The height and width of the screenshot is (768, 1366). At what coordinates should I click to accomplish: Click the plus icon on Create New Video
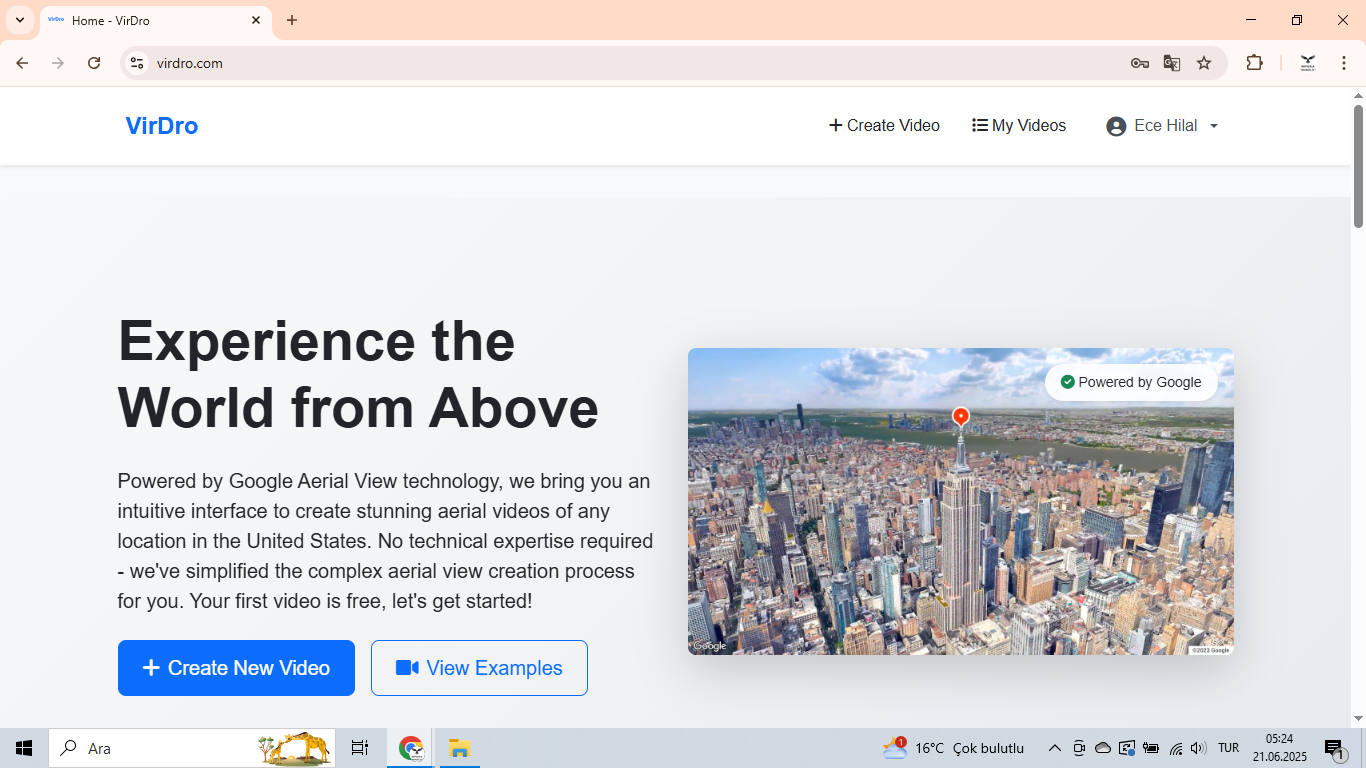(x=151, y=668)
